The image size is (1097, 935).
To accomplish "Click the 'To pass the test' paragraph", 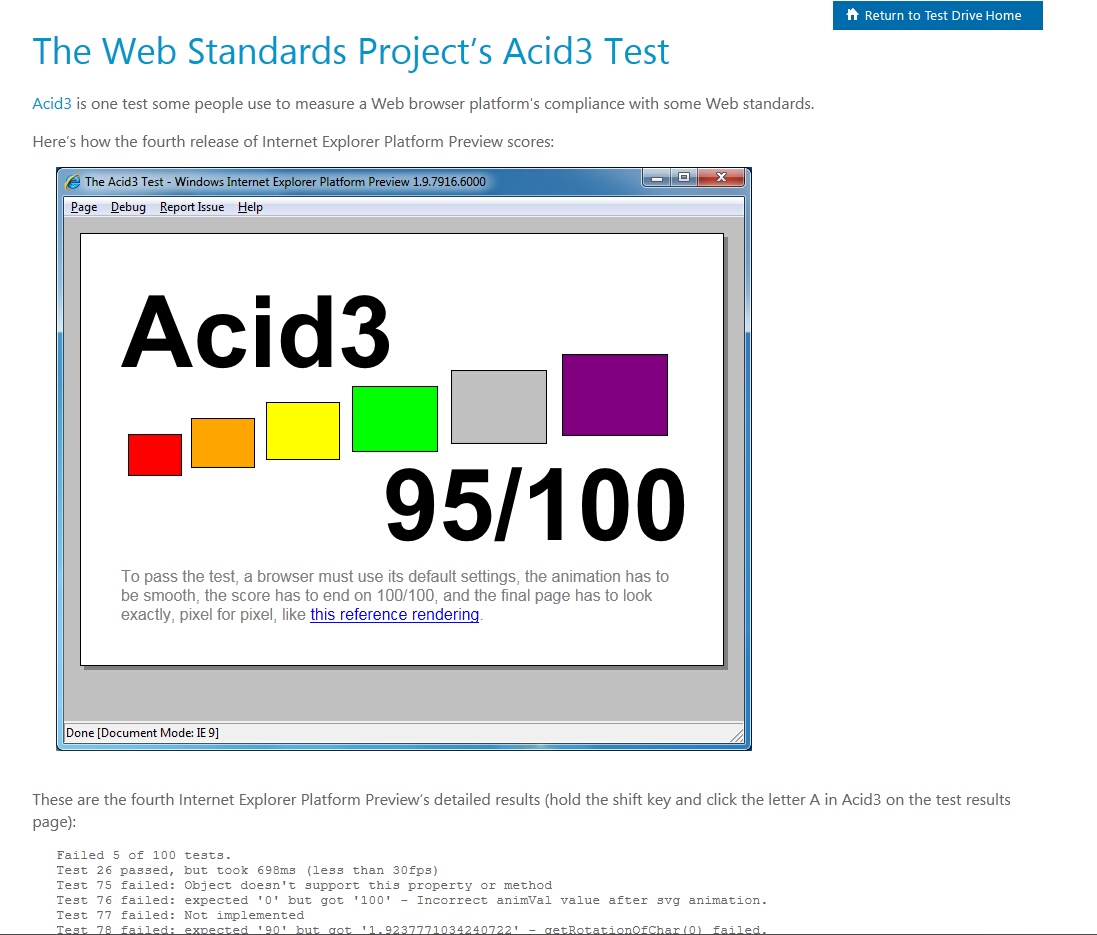I will point(395,596).
